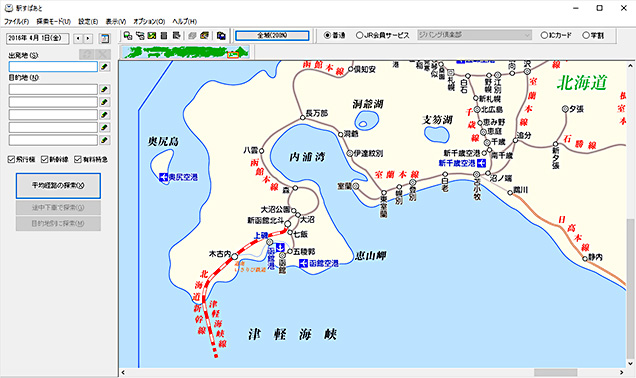Click into the 出発地 input field
Screen dimensions: 636x378
coord(53,67)
